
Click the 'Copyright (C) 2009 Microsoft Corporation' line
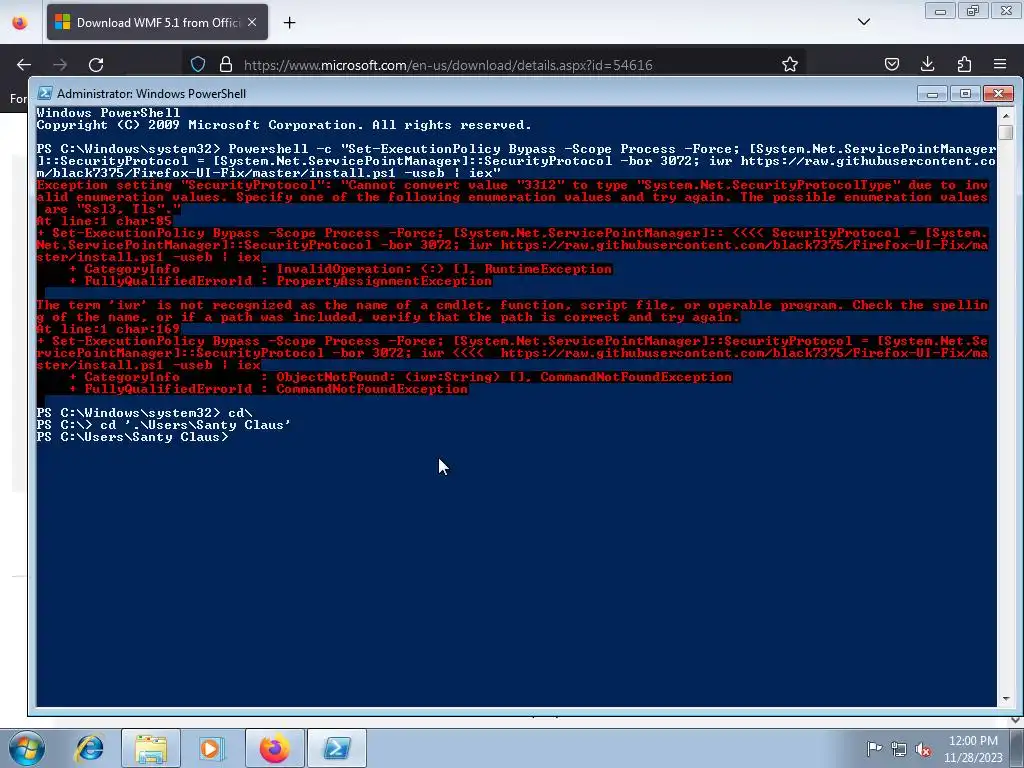coord(284,125)
